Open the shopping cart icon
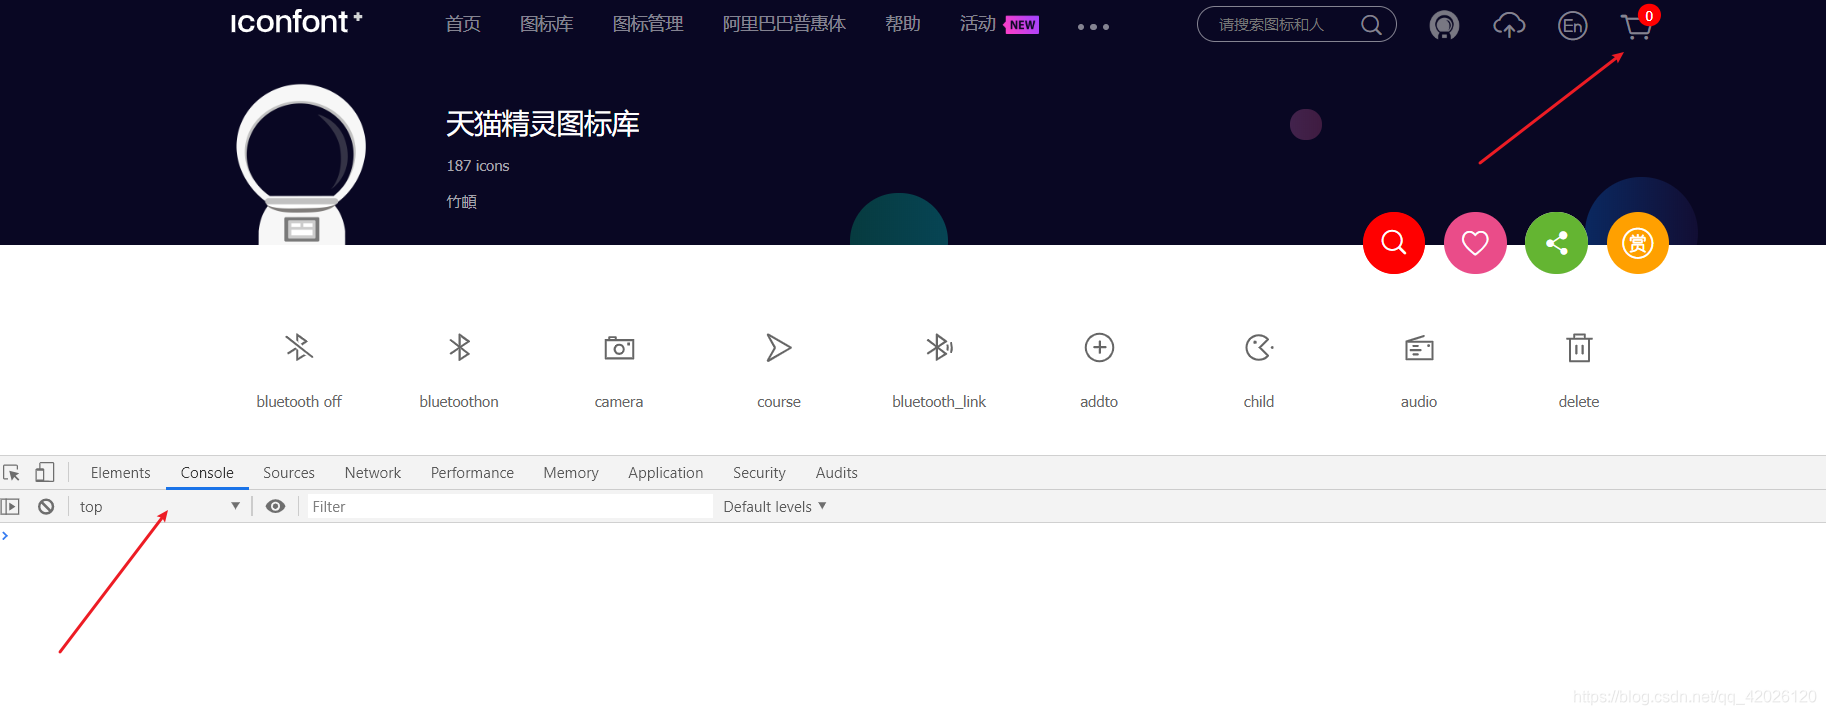The width and height of the screenshot is (1826, 715). point(1637,26)
